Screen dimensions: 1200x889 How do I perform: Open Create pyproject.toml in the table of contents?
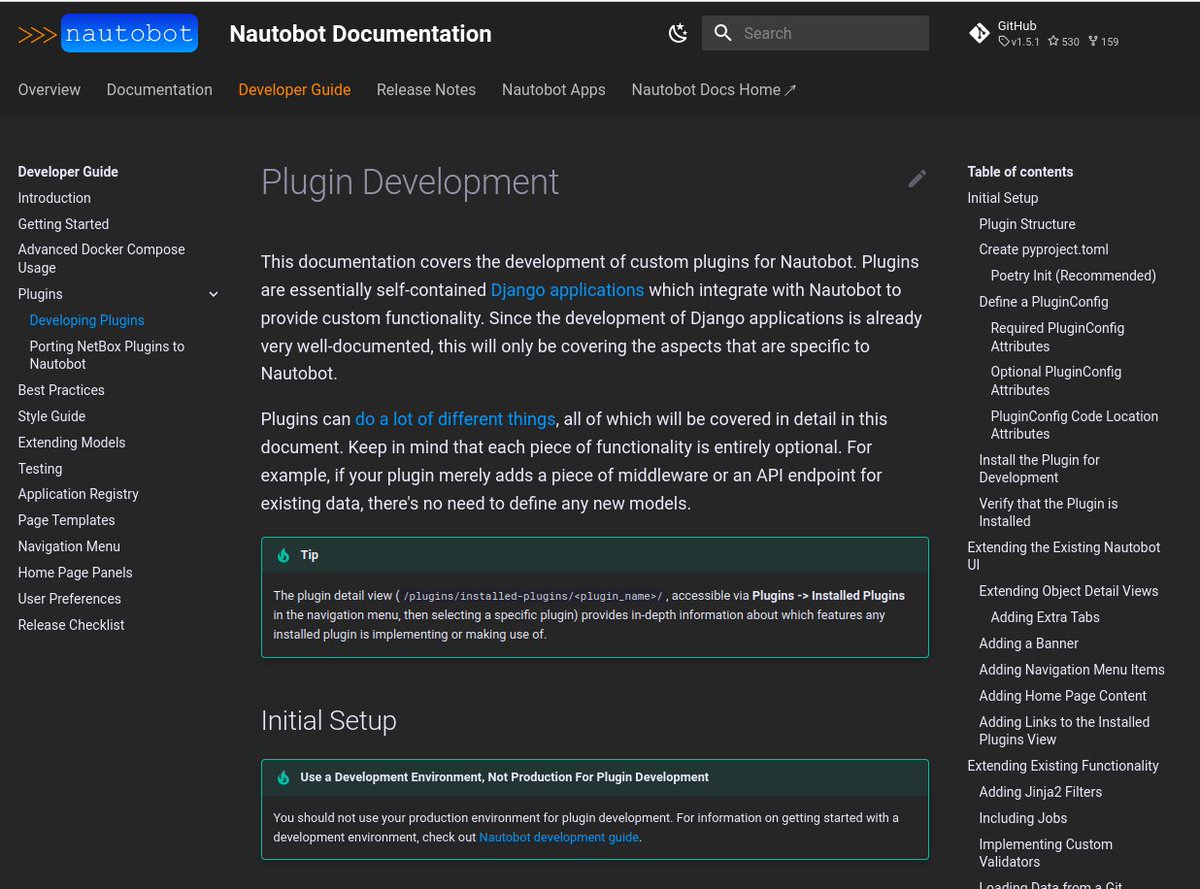[x=1043, y=249]
